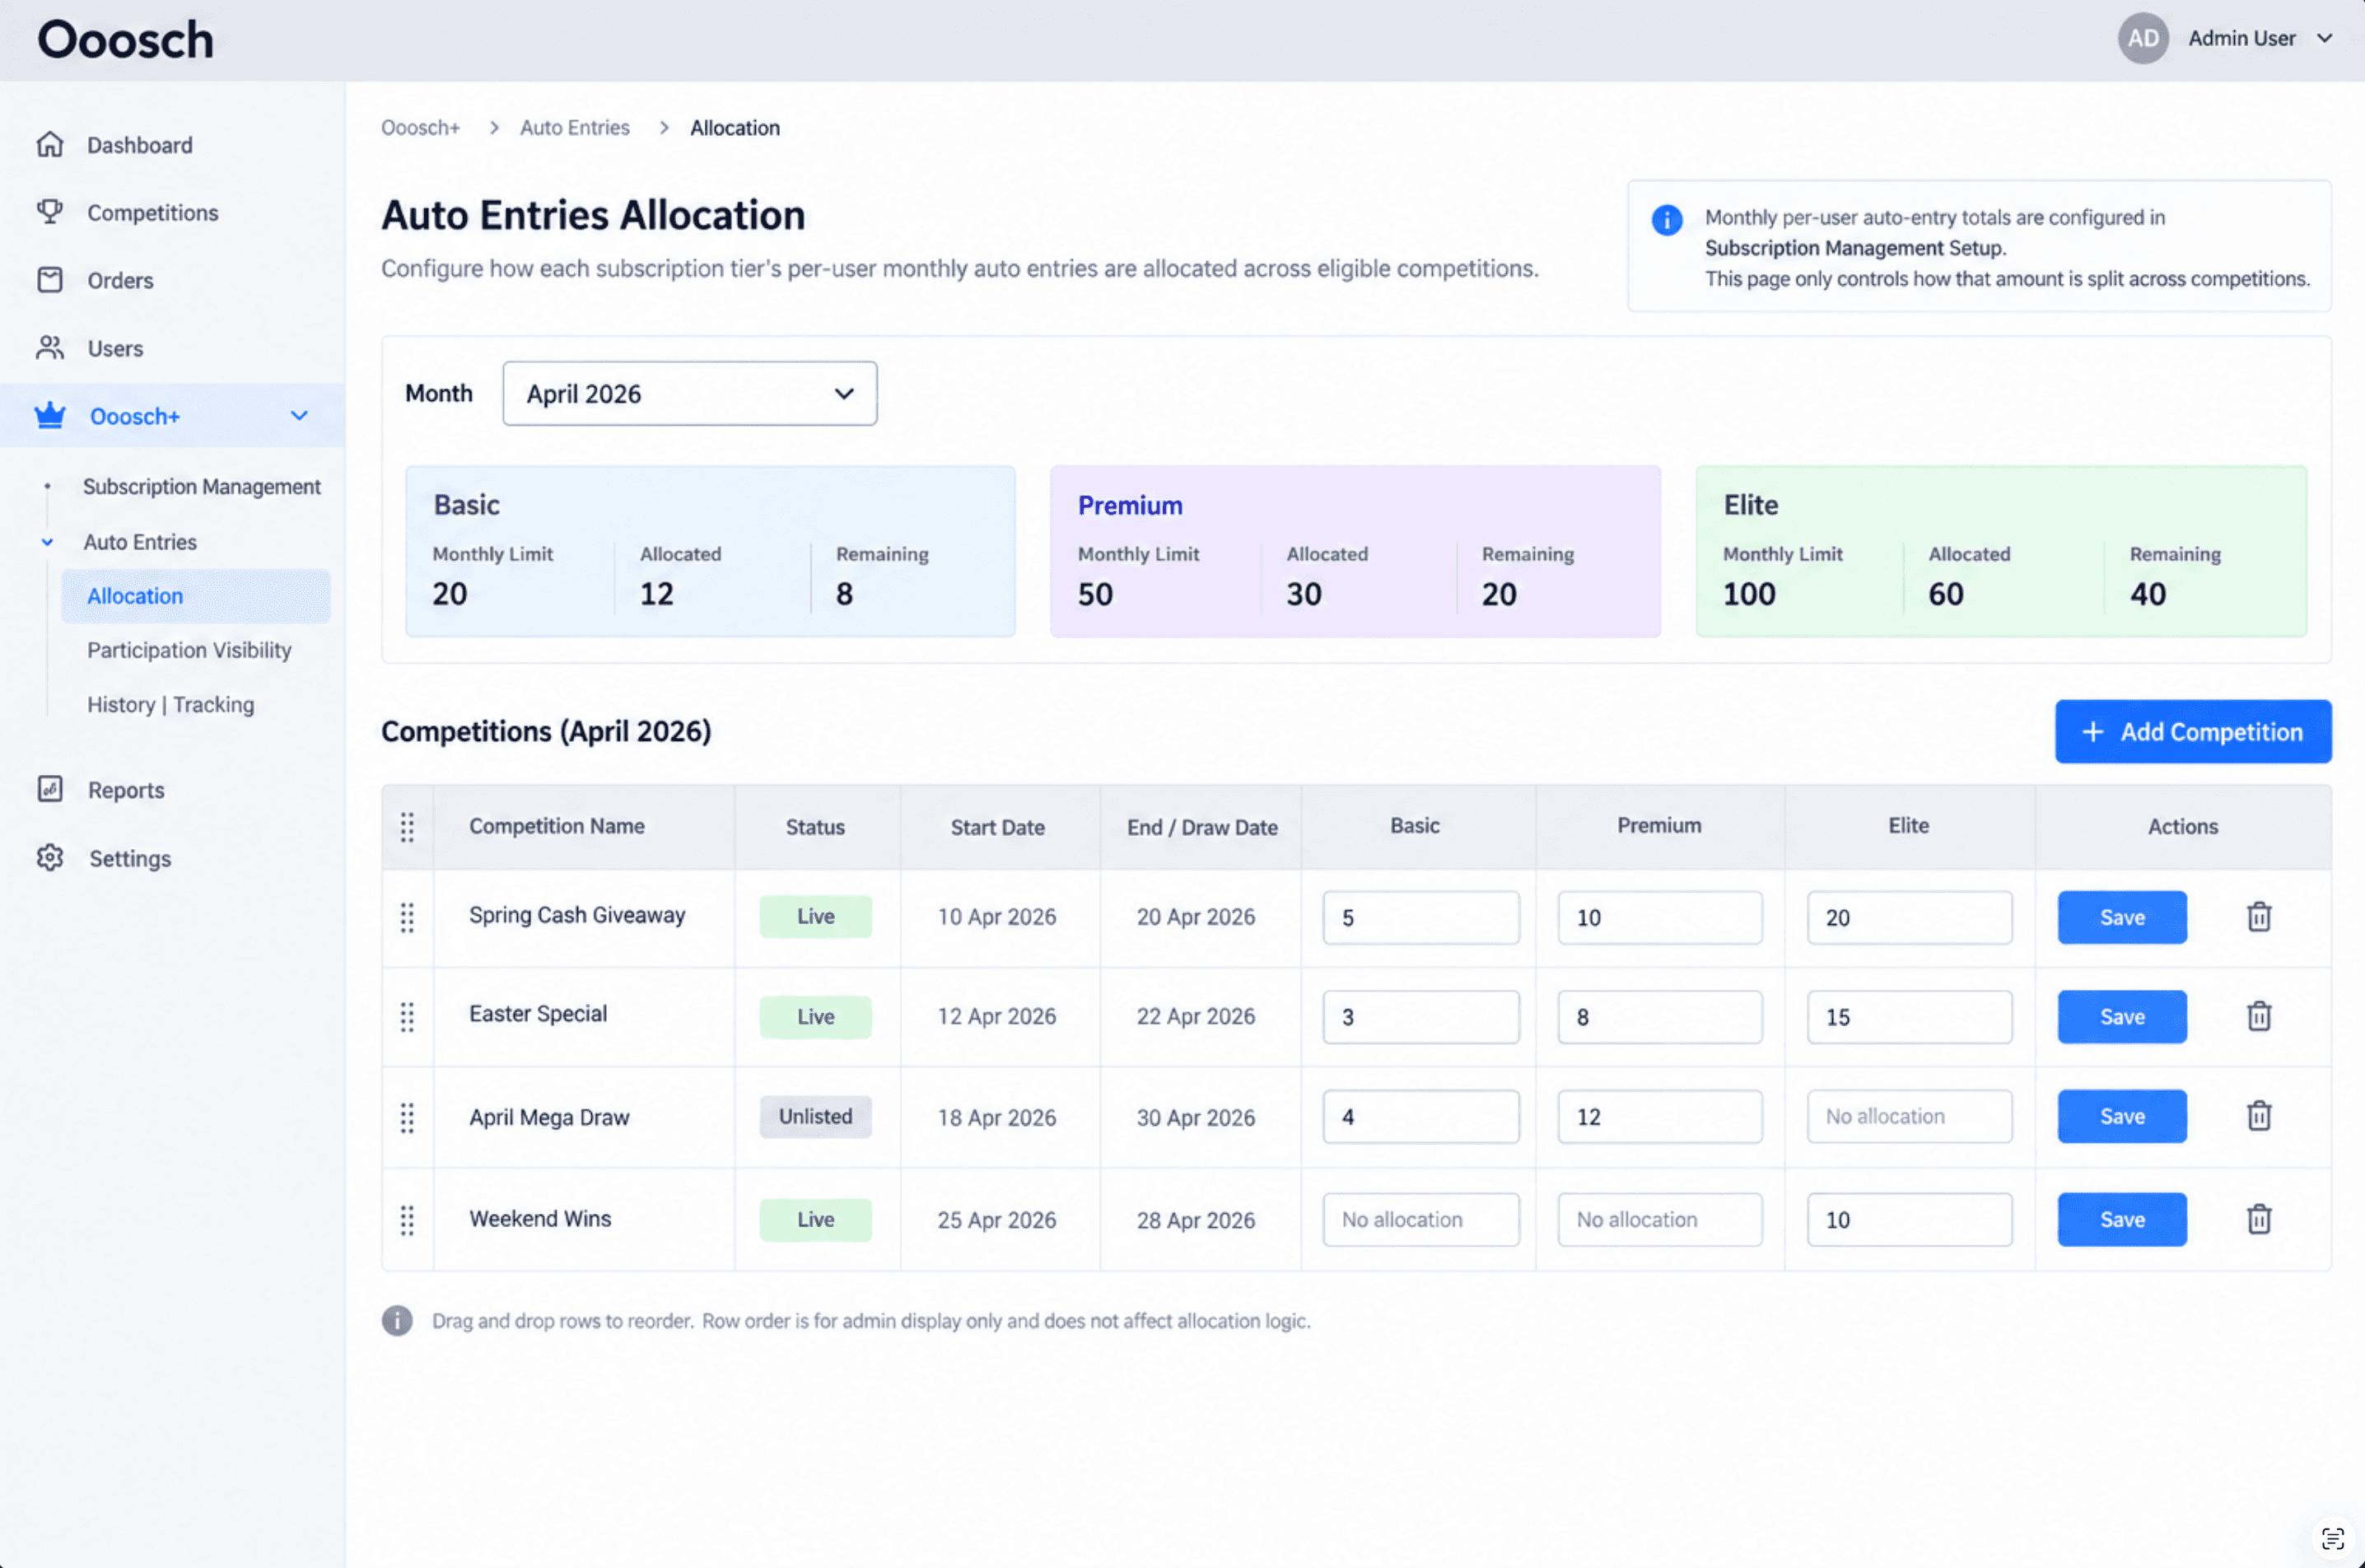The width and height of the screenshot is (2365, 1568).
Task: Remove Weekend Wins using trash icon
Action: (x=2259, y=1220)
